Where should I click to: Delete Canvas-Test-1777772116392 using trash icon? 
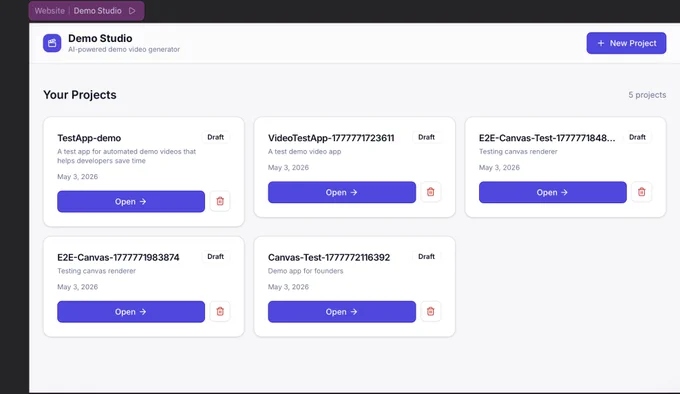[431, 311]
